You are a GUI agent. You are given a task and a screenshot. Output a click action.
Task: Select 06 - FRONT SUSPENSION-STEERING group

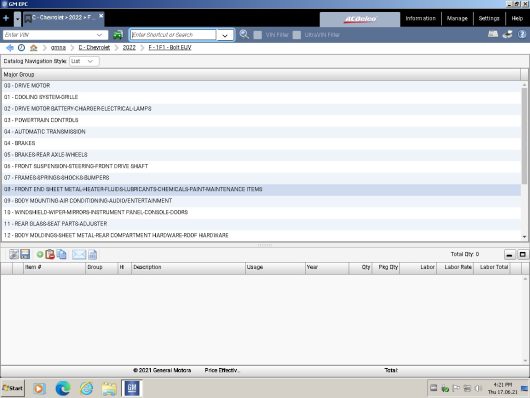[261, 166]
